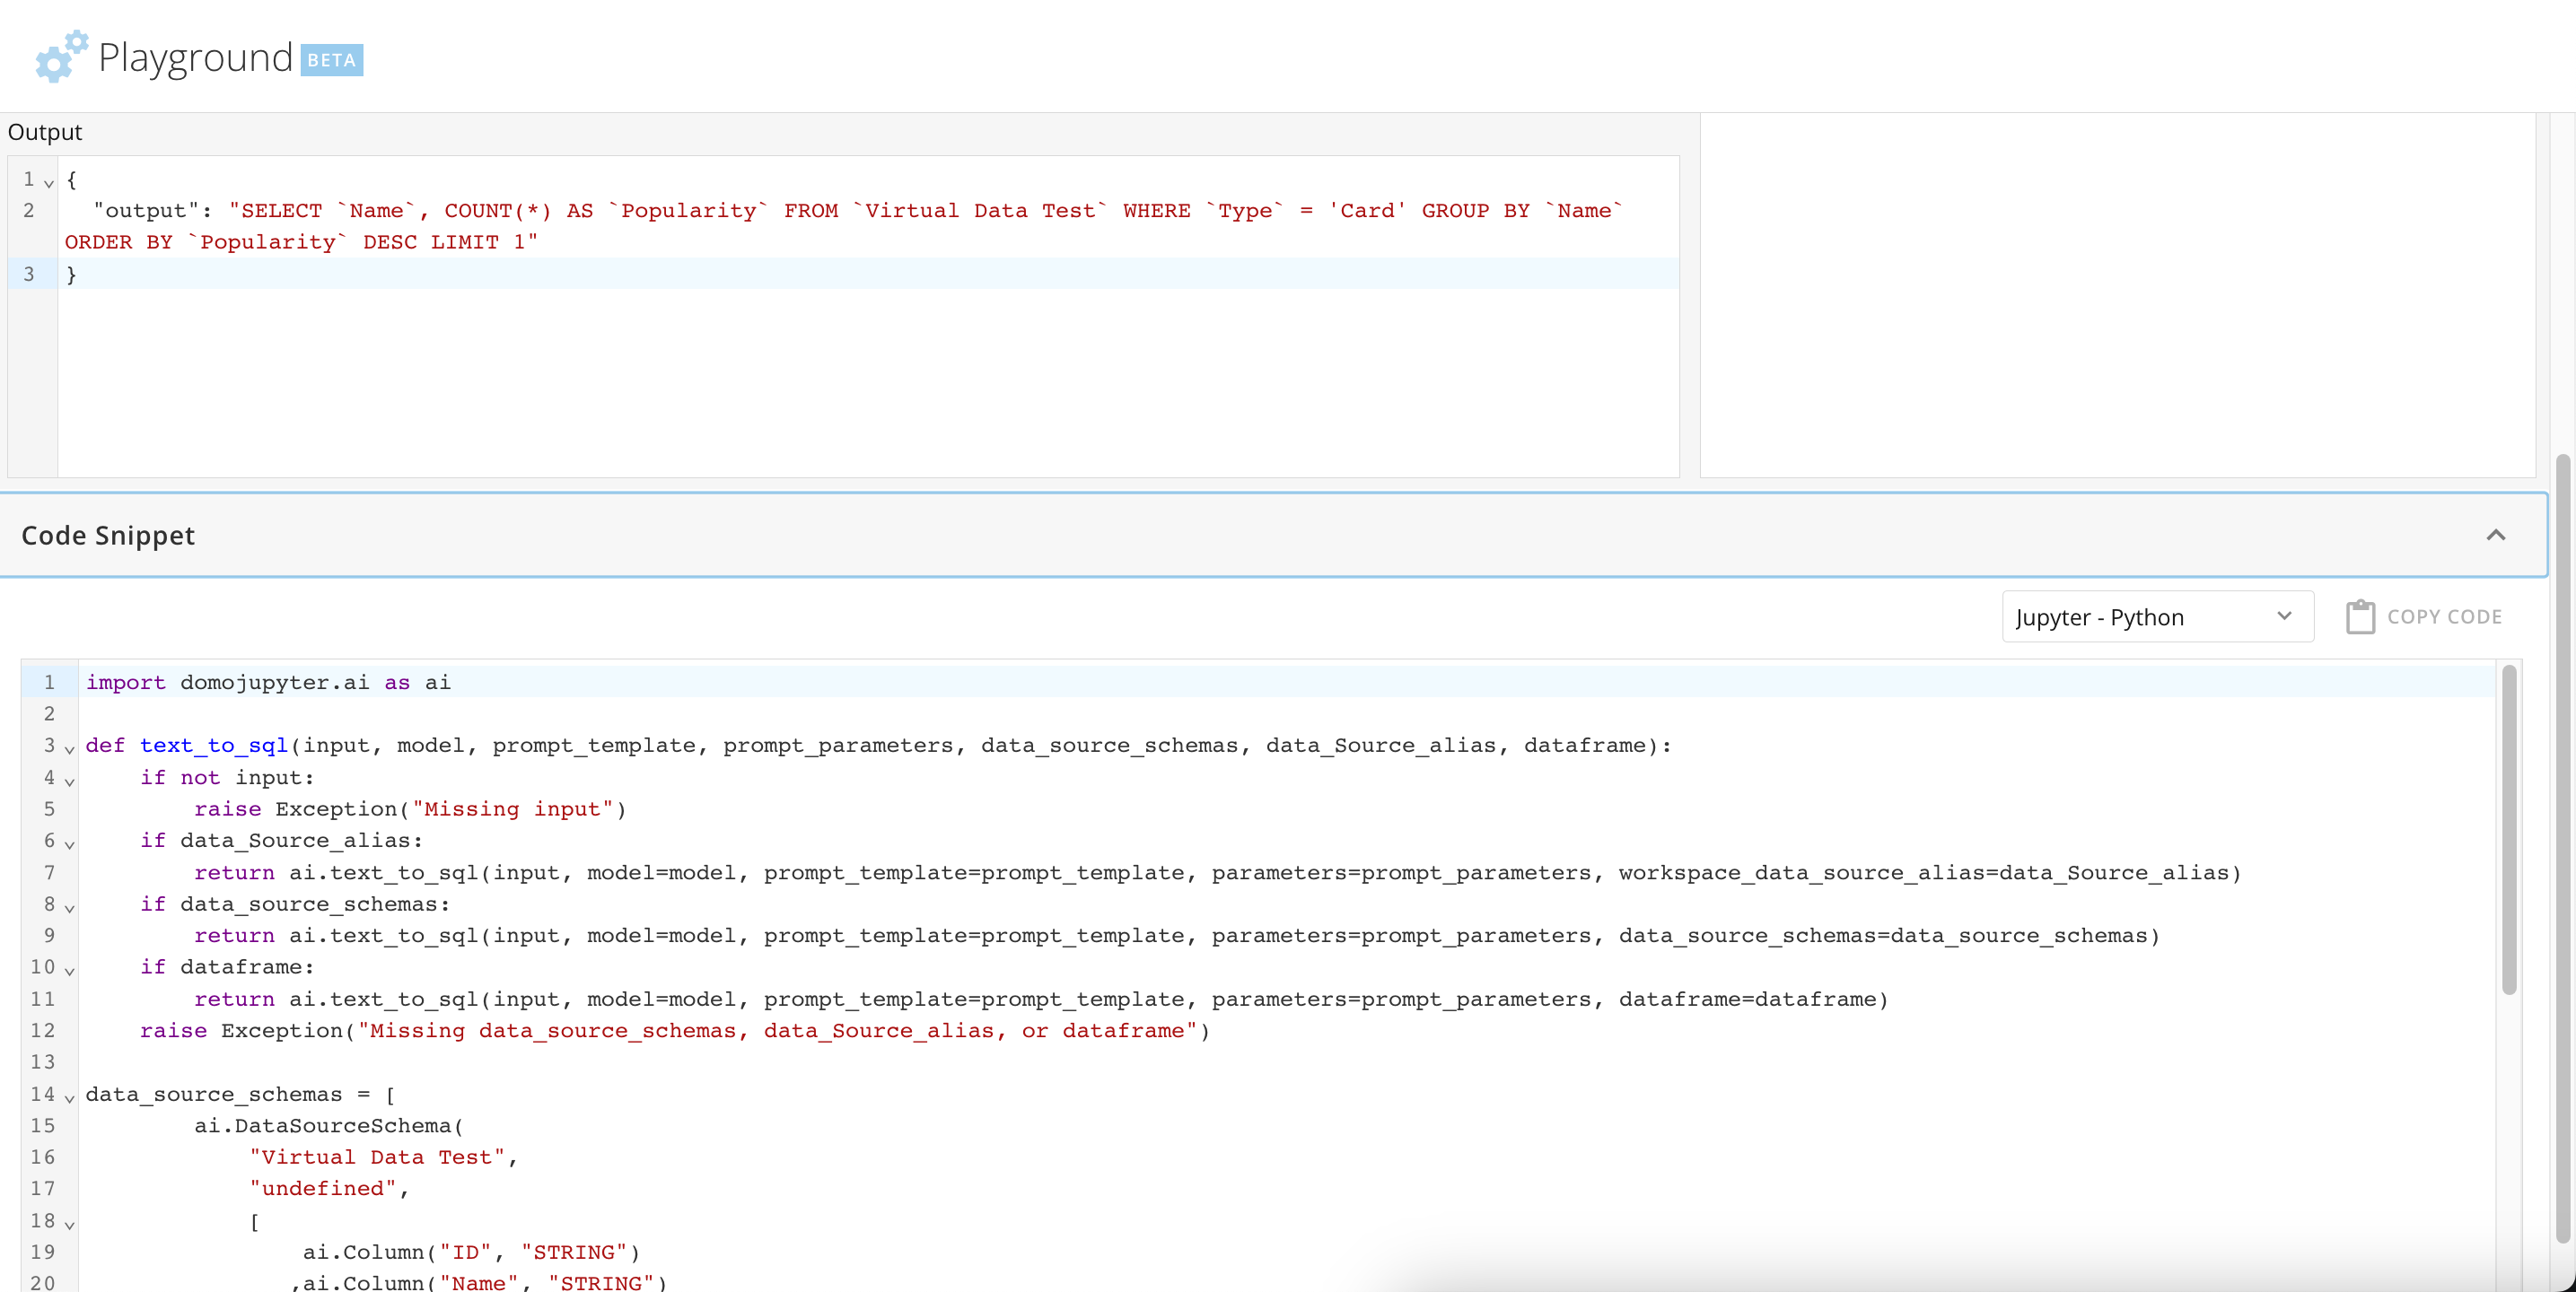Click the Code Snippet panel title
This screenshot has height=1292, width=2576.
(108, 535)
